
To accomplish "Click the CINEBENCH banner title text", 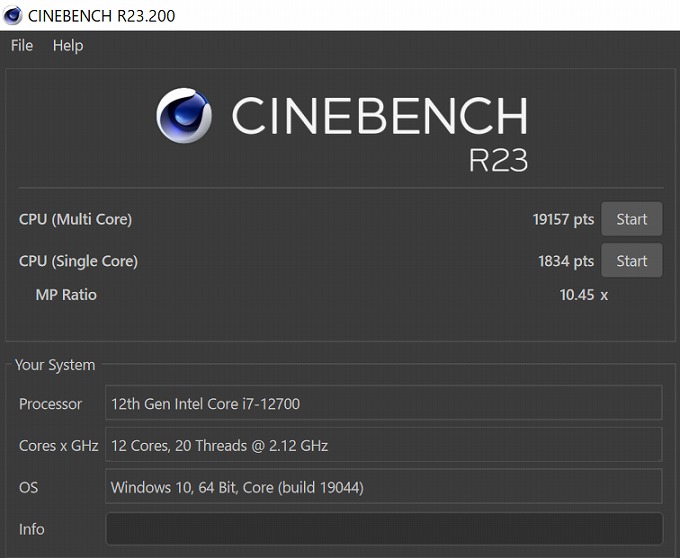I will (x=379, y=116).
